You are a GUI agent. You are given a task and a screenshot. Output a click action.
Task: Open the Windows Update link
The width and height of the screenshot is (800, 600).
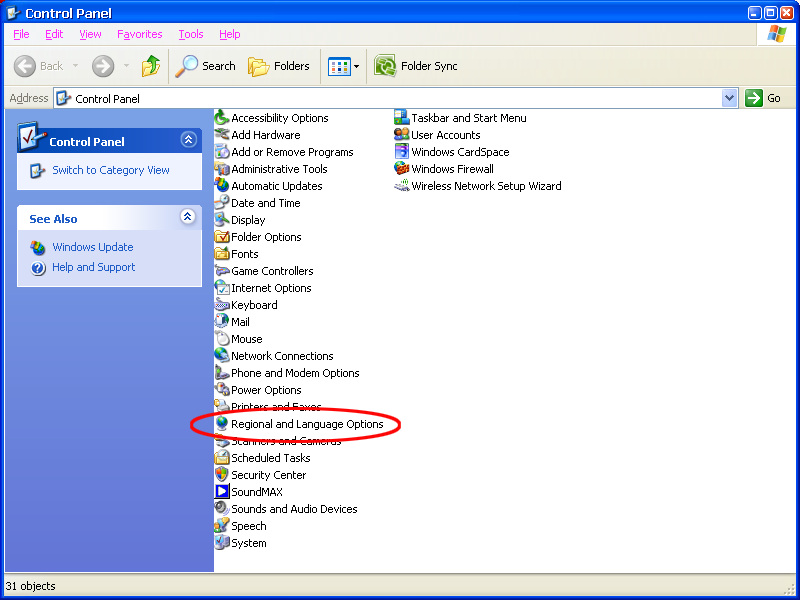pyautogui.click(x=93, y=247)
